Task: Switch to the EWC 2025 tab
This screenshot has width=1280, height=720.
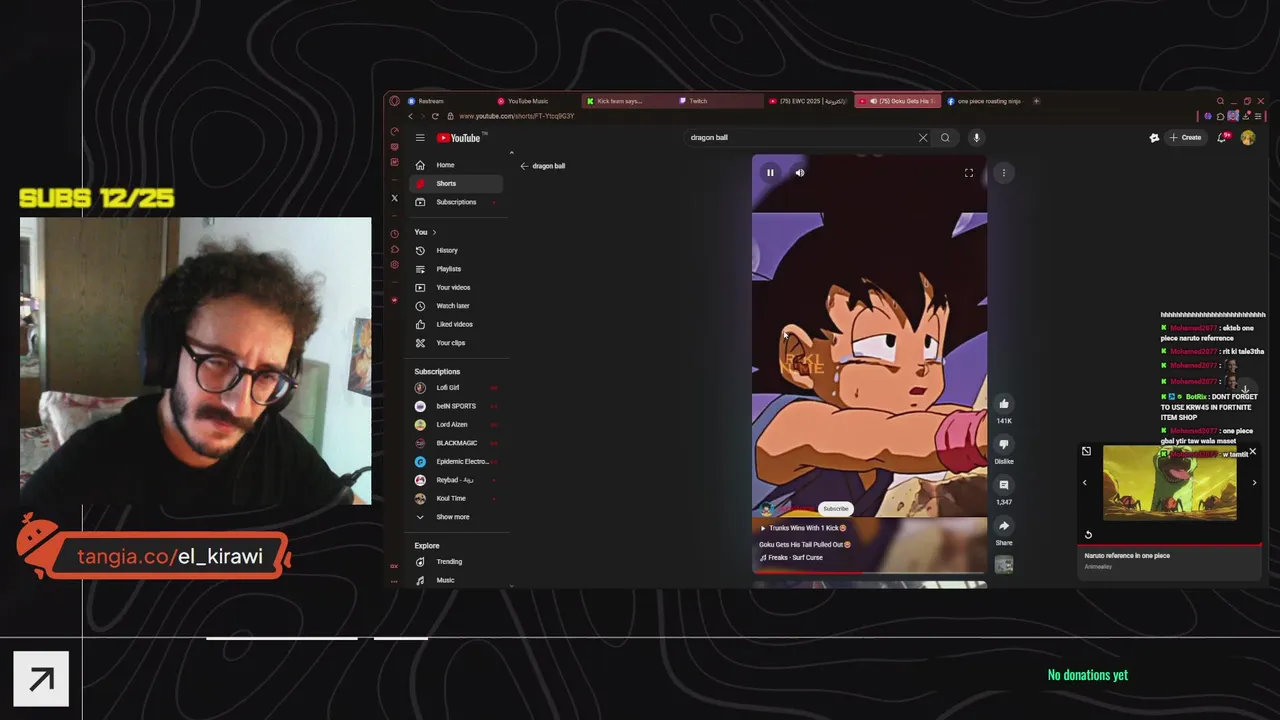Action: (x=809, y=101)
